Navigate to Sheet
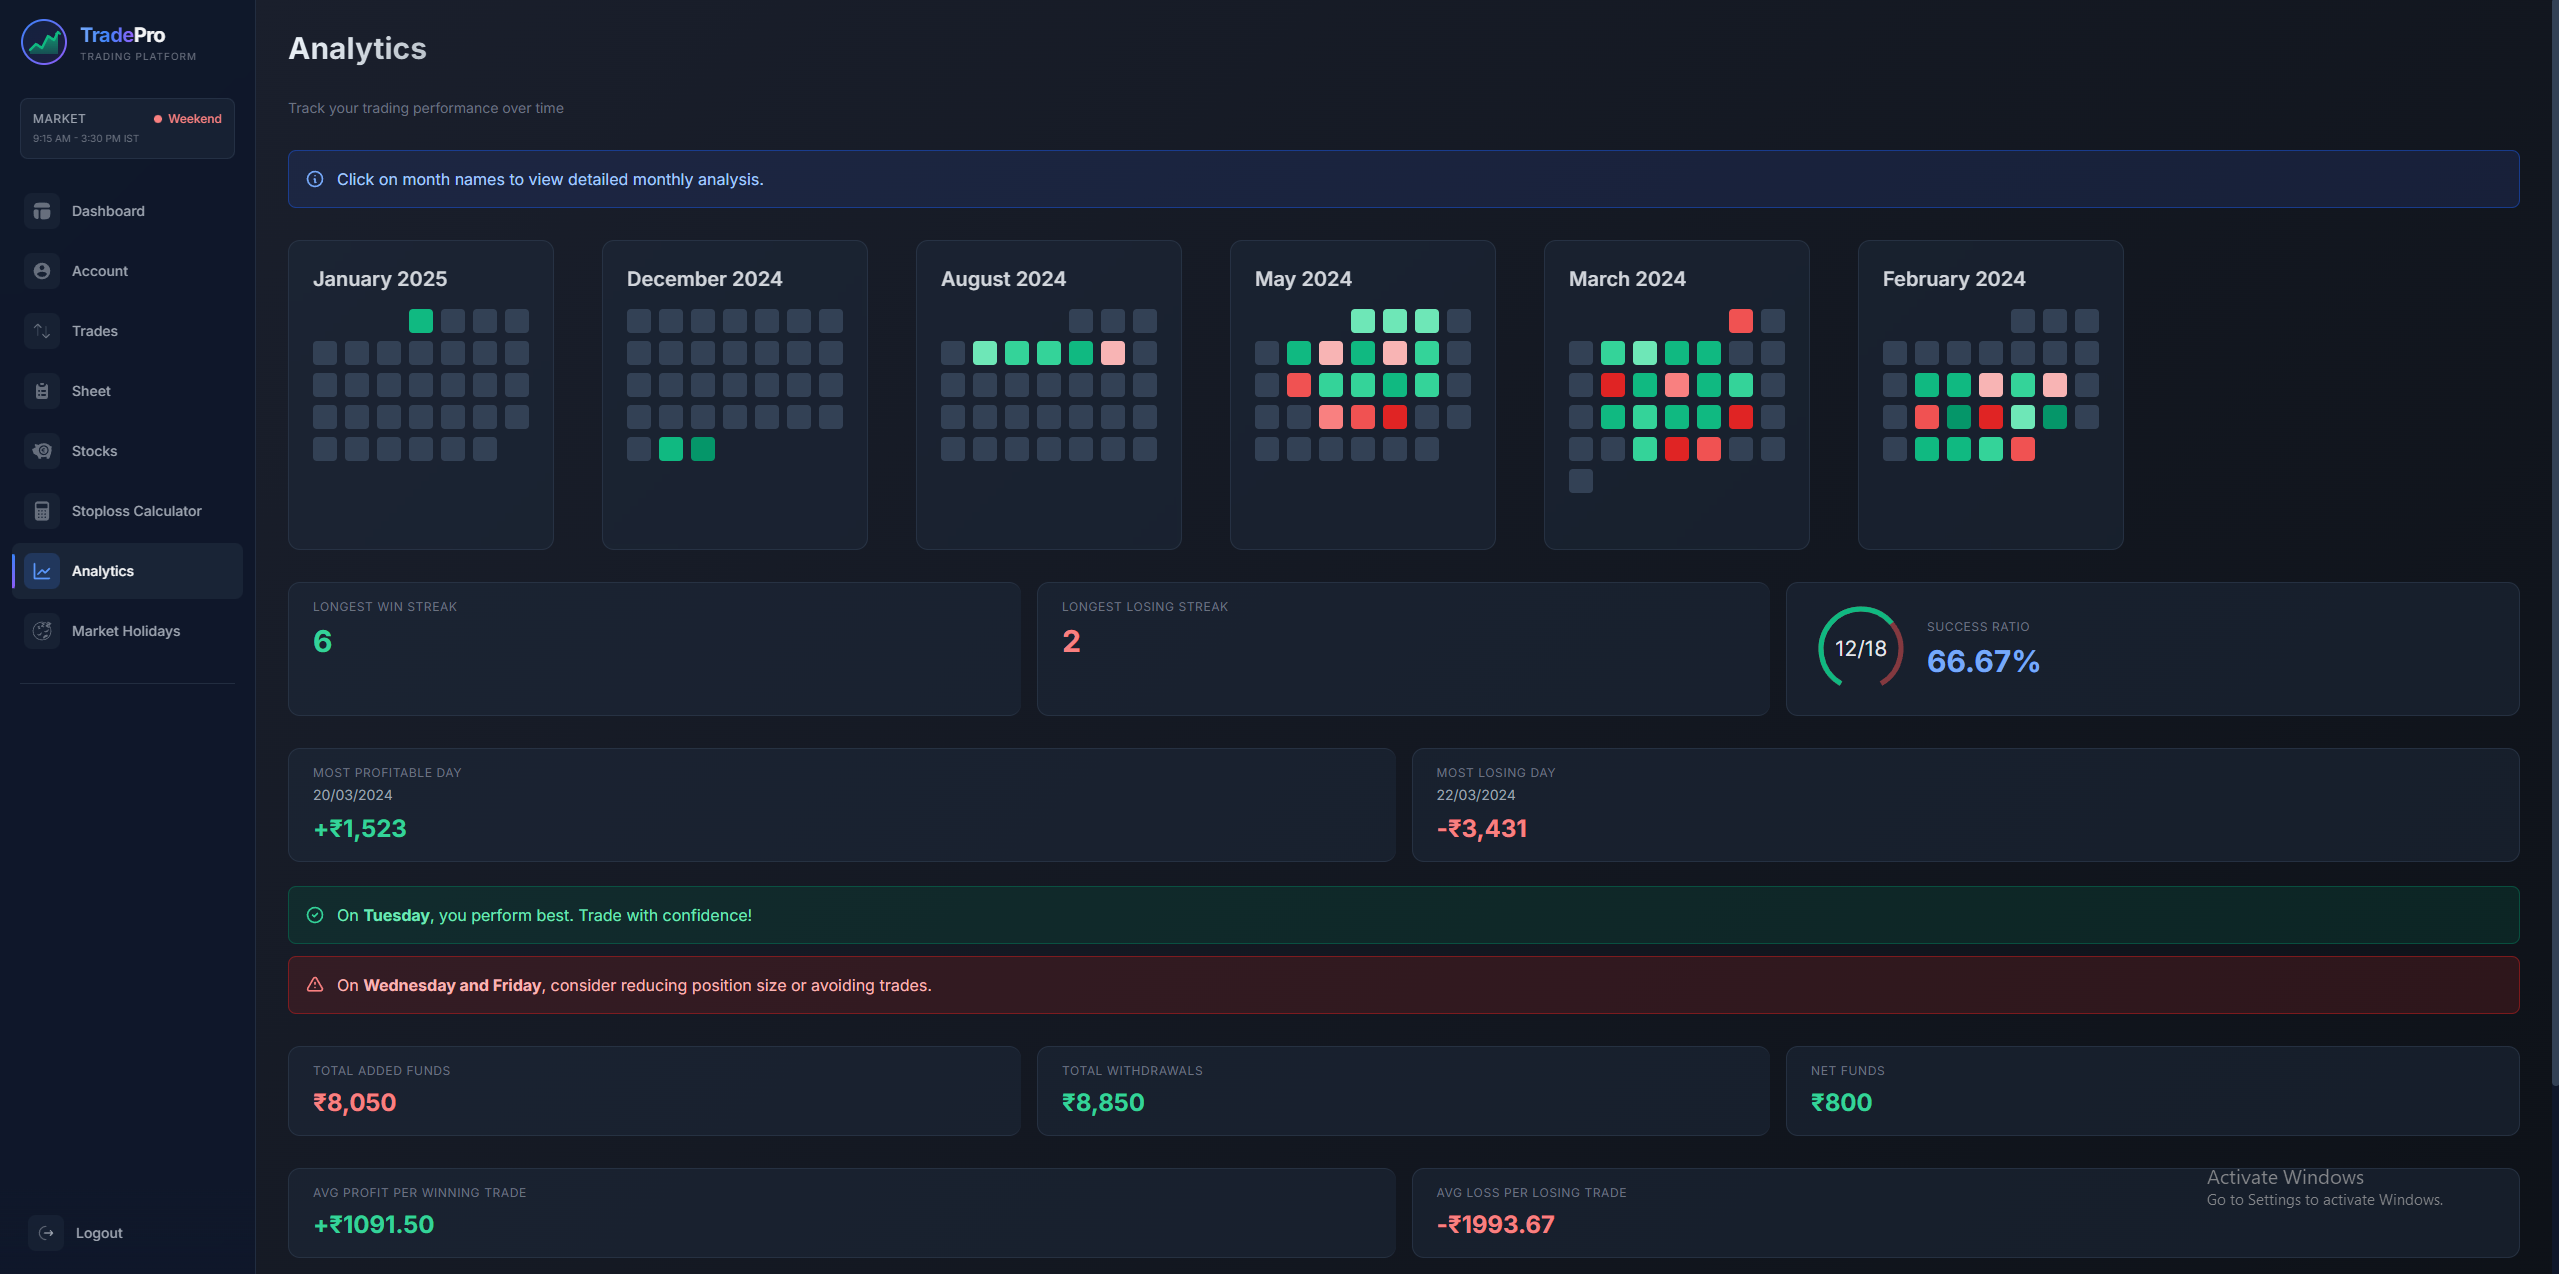This screenshot has height=1274, width=2559. pyautogui.click(x=127, y=391)
